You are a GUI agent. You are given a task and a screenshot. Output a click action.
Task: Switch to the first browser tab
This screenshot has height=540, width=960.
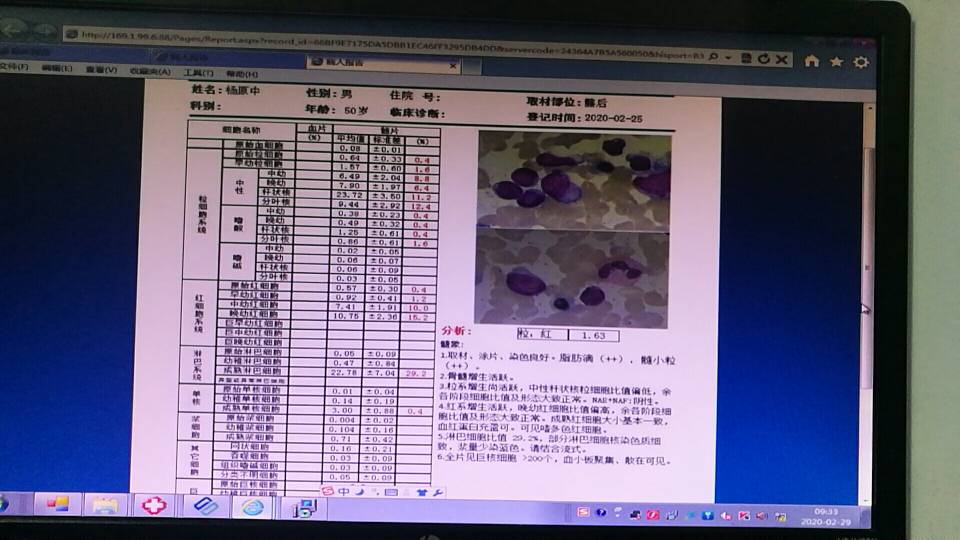click(73, 52)
